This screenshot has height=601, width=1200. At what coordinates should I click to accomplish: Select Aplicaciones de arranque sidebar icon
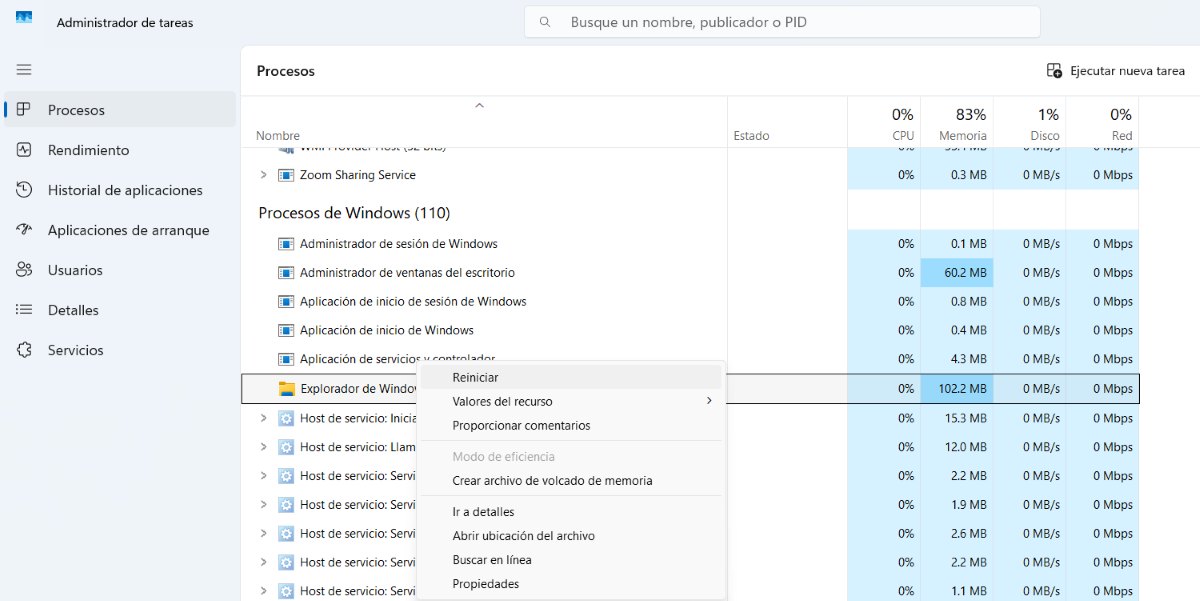point(25,230)
